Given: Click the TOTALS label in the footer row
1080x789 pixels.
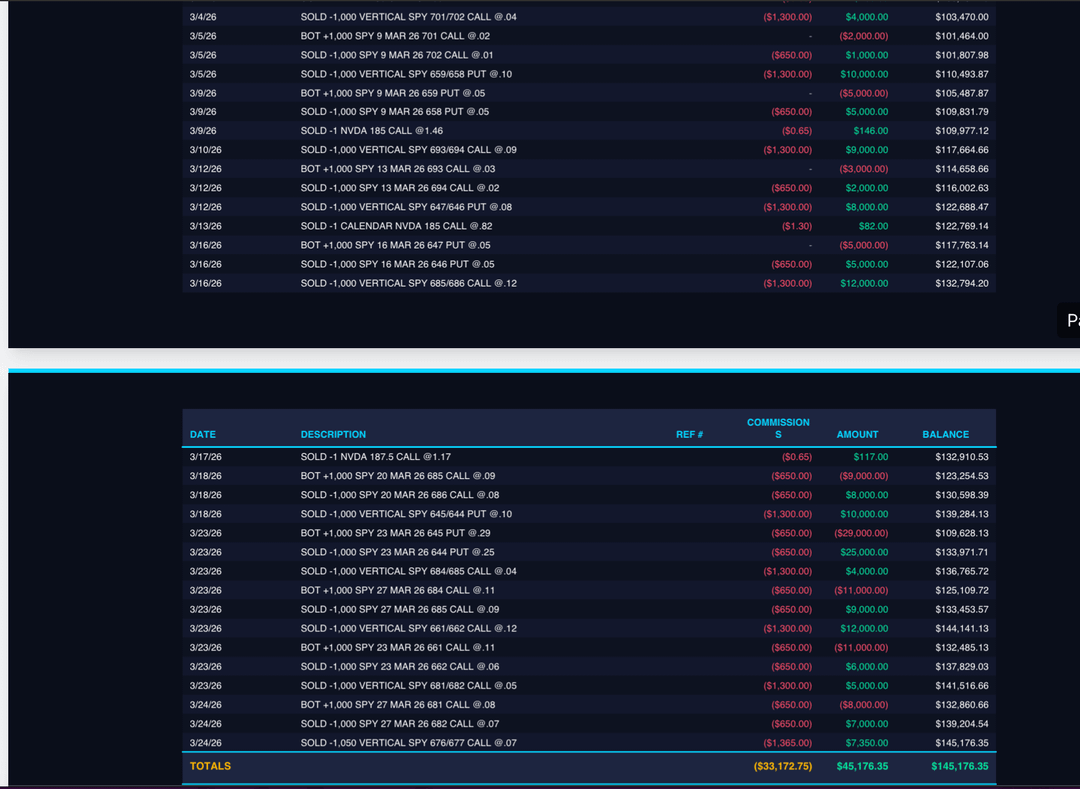Looking at the screenshot, I should click(210, 766).
